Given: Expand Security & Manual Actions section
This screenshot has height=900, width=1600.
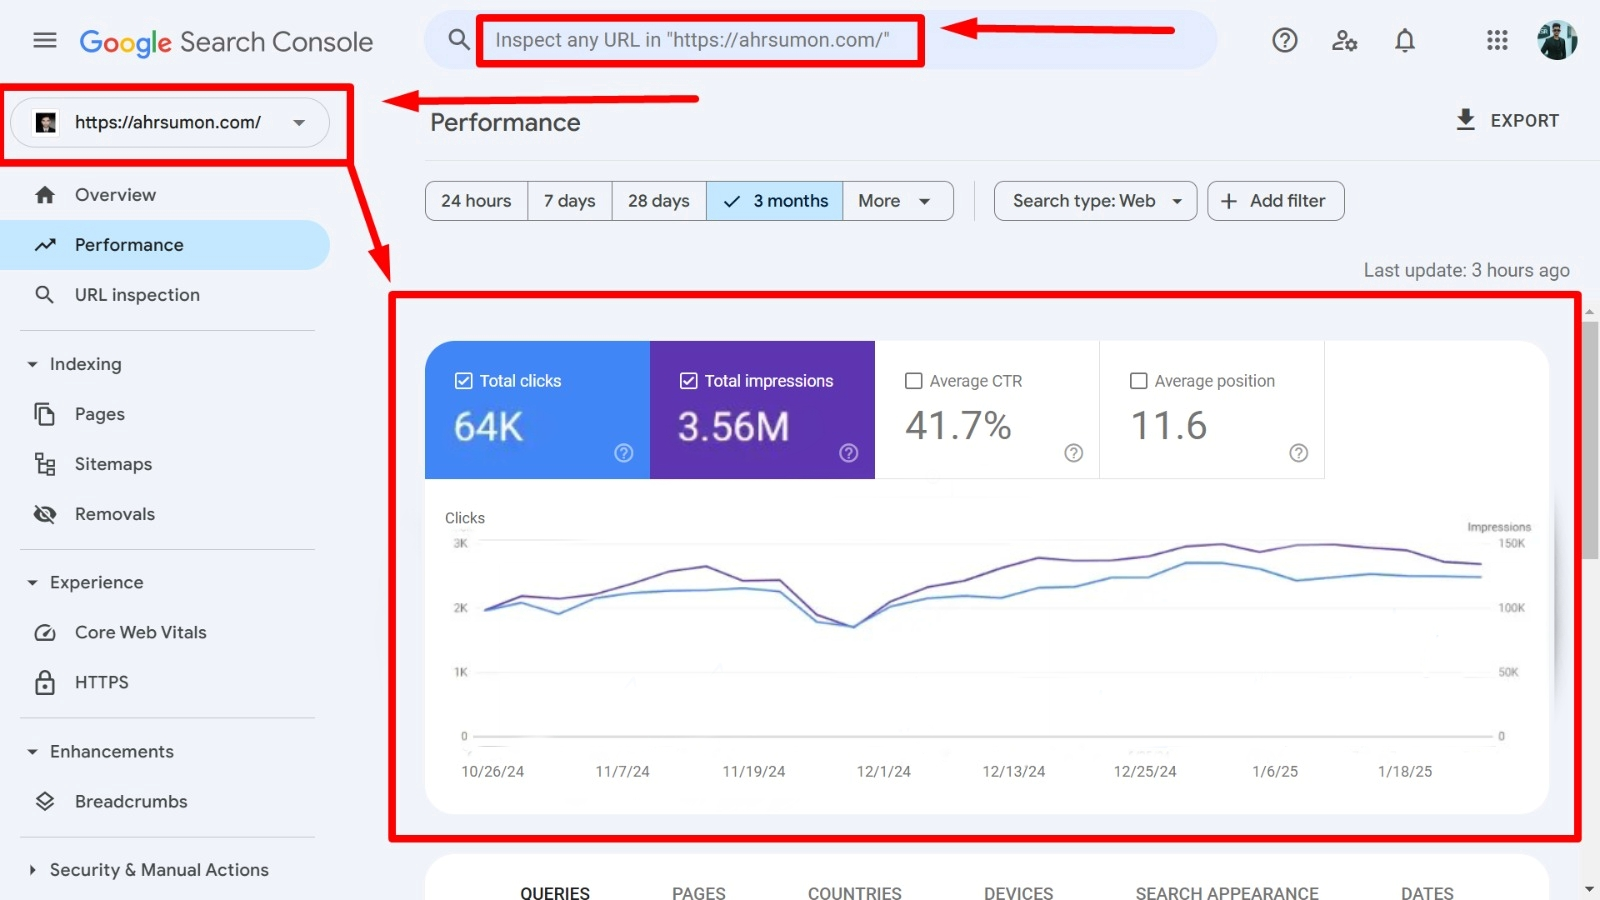Looking at the screenshot, I should tap(32, 871).
